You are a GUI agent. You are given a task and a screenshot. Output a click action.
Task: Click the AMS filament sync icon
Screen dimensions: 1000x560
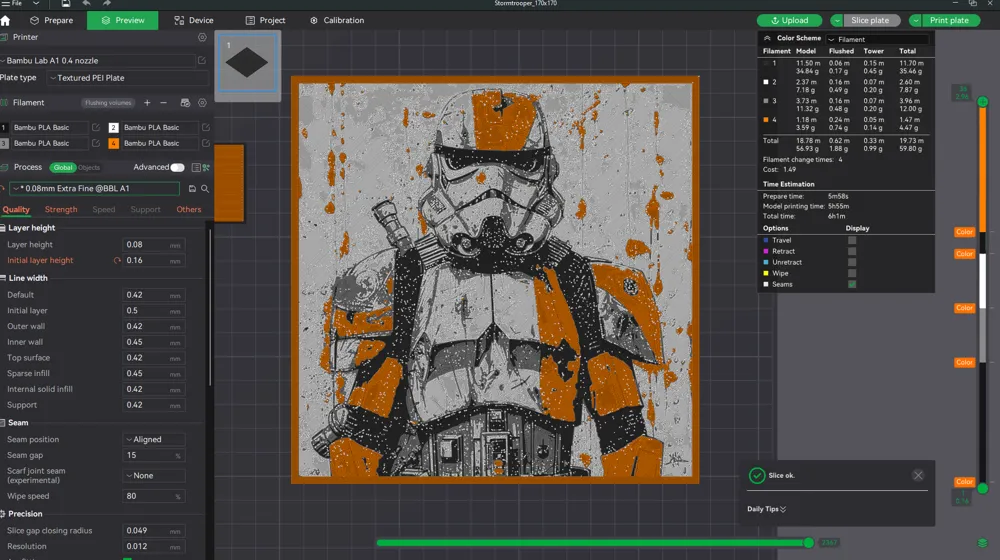[x=185, y=103]
